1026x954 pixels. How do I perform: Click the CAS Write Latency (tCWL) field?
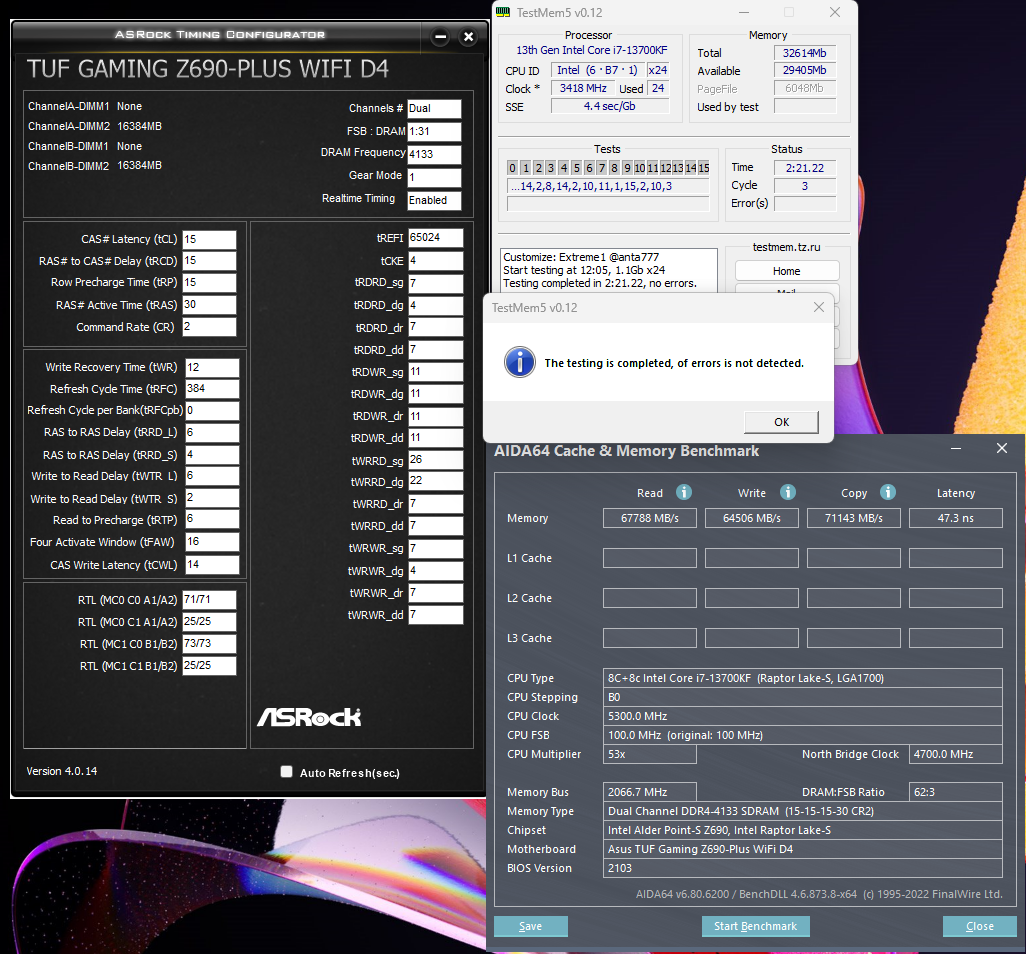pyautogui.click(x=212, y=565)
